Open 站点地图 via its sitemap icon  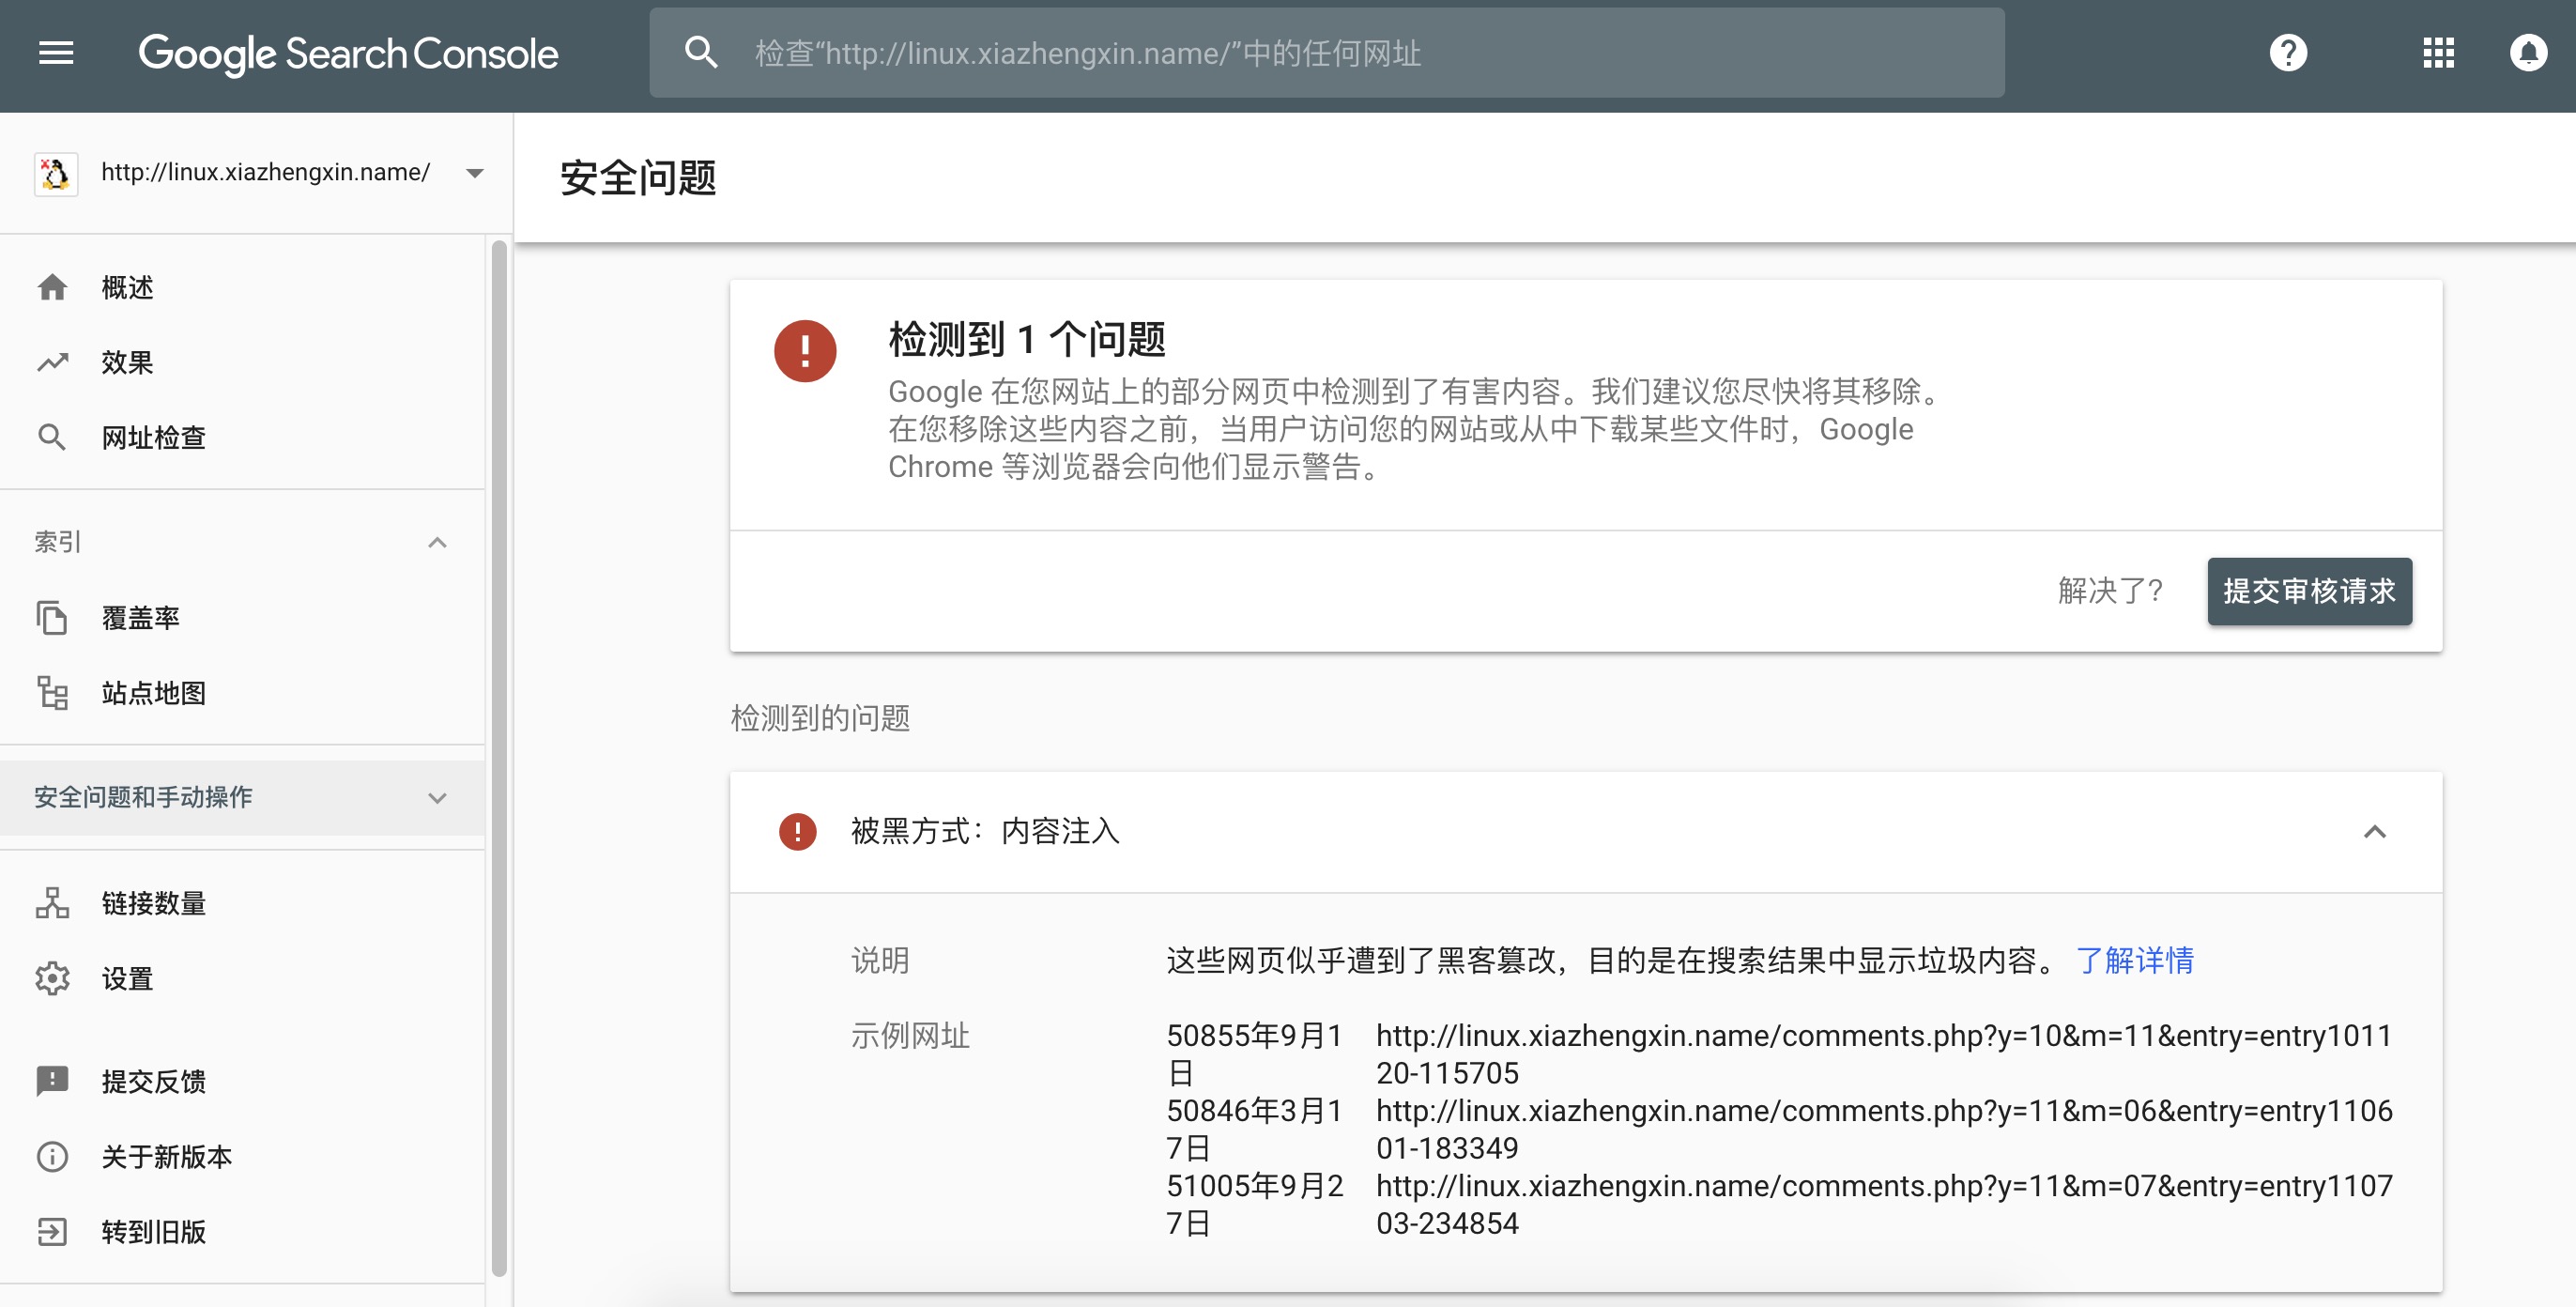[x=53, y=693]
